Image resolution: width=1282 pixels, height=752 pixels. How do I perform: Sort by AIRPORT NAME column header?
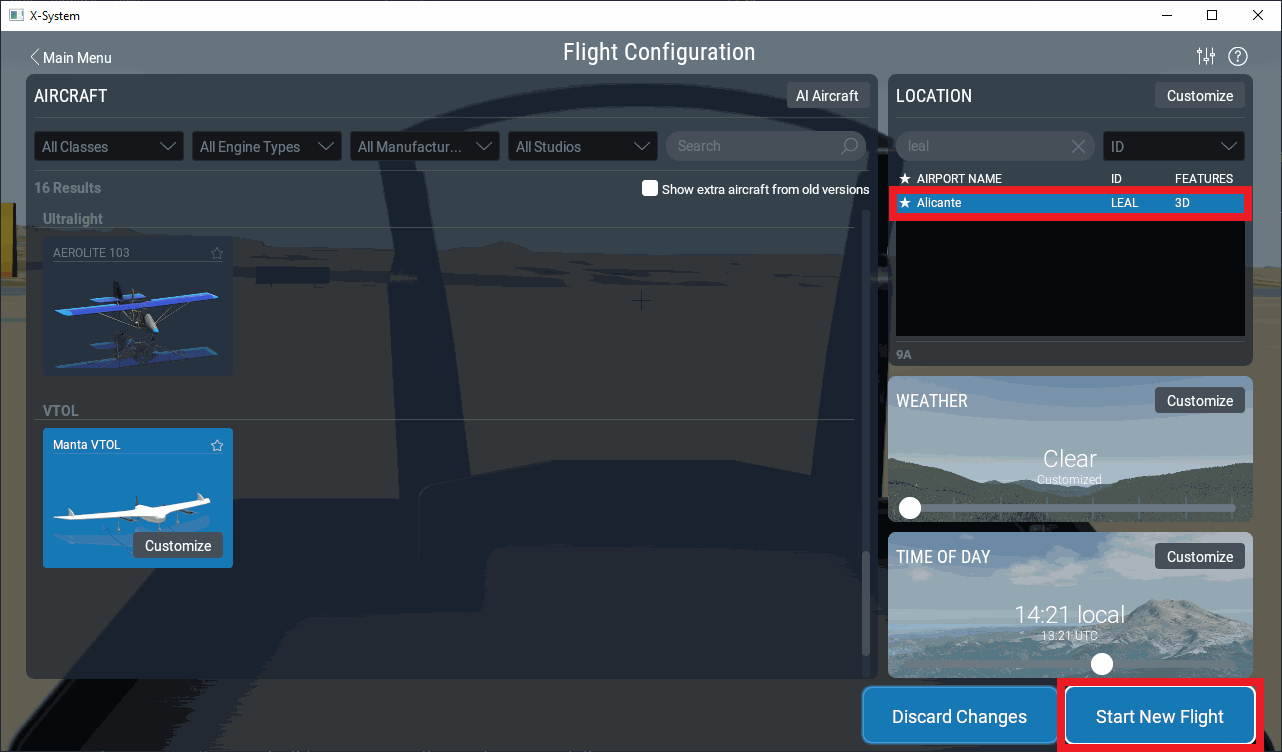(x=959, y=179)
